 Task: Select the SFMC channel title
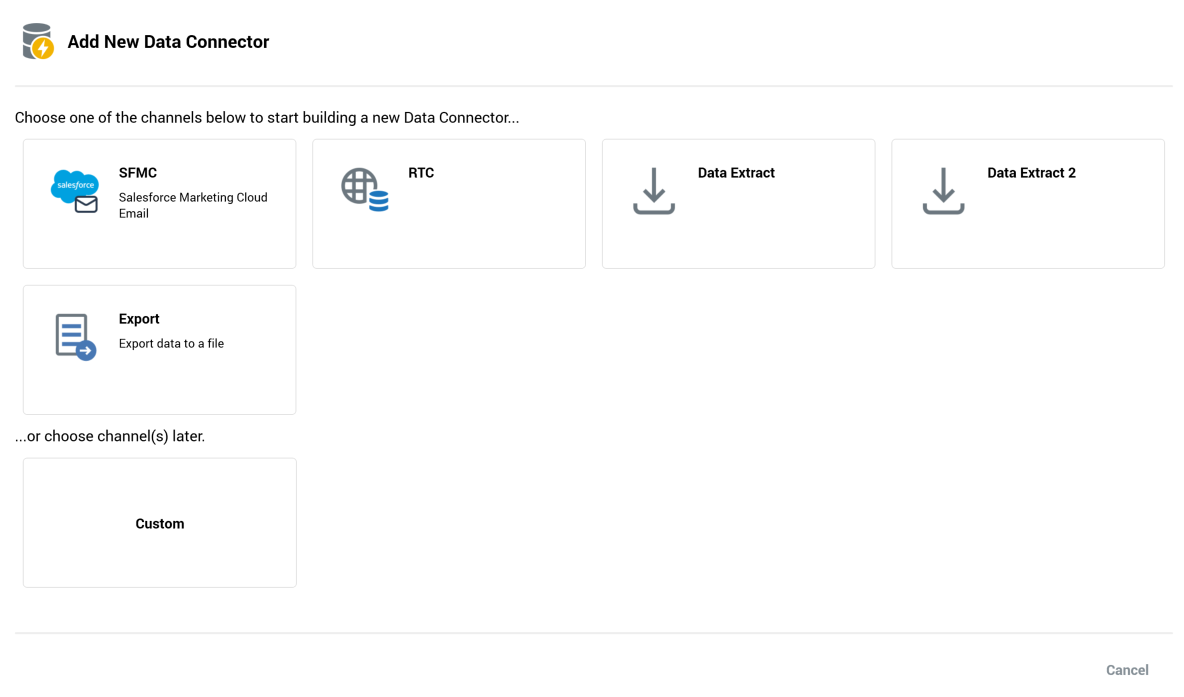coord(138,173)
